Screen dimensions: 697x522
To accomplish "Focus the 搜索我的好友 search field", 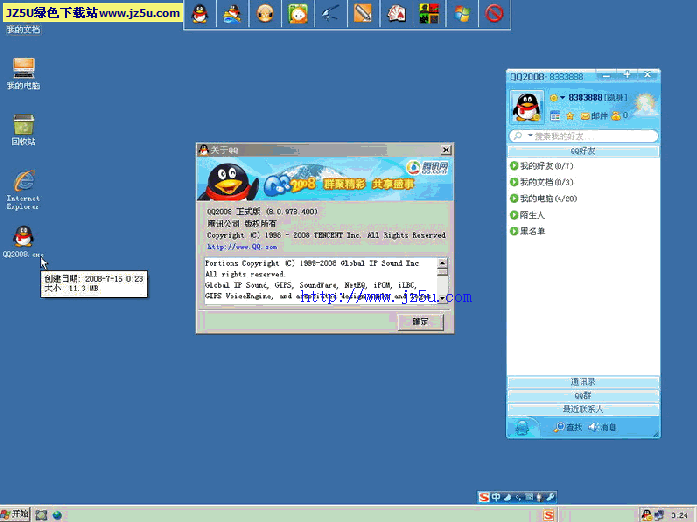I will (x=583, y=136).
